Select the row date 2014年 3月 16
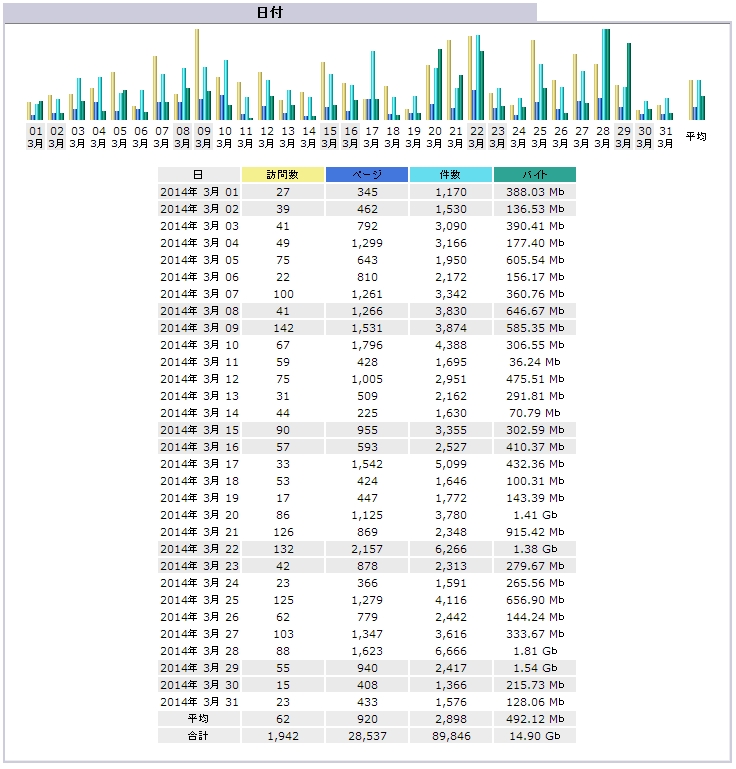Viewport: 736px width, 769px height. pyautogui.click(x=199, y=447)
